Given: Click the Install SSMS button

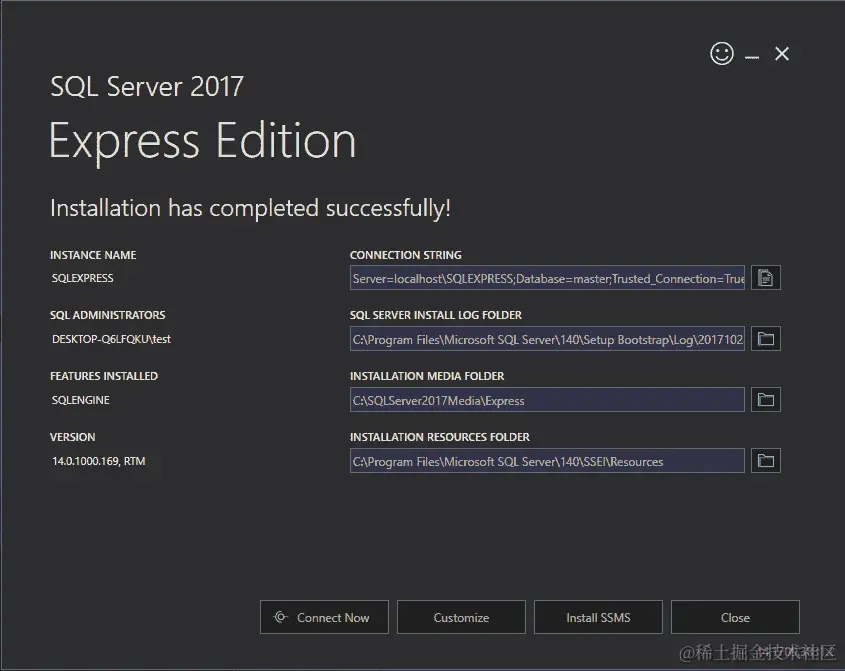Looking at the screenshot, I should coord(598,617).
